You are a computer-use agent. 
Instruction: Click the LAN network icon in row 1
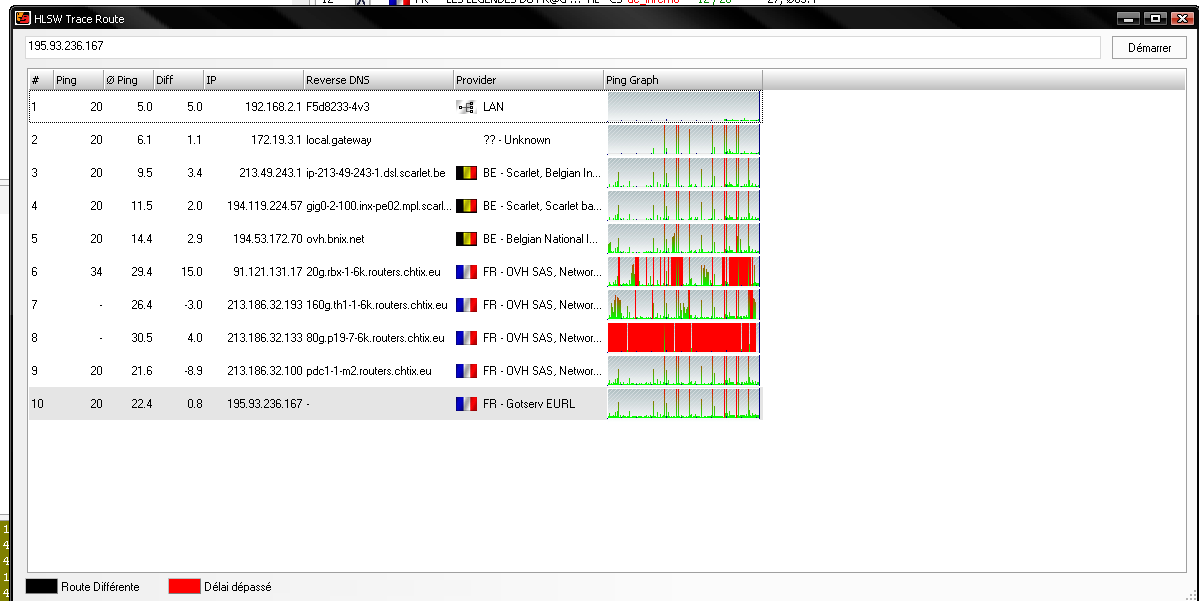click(466, 107)
